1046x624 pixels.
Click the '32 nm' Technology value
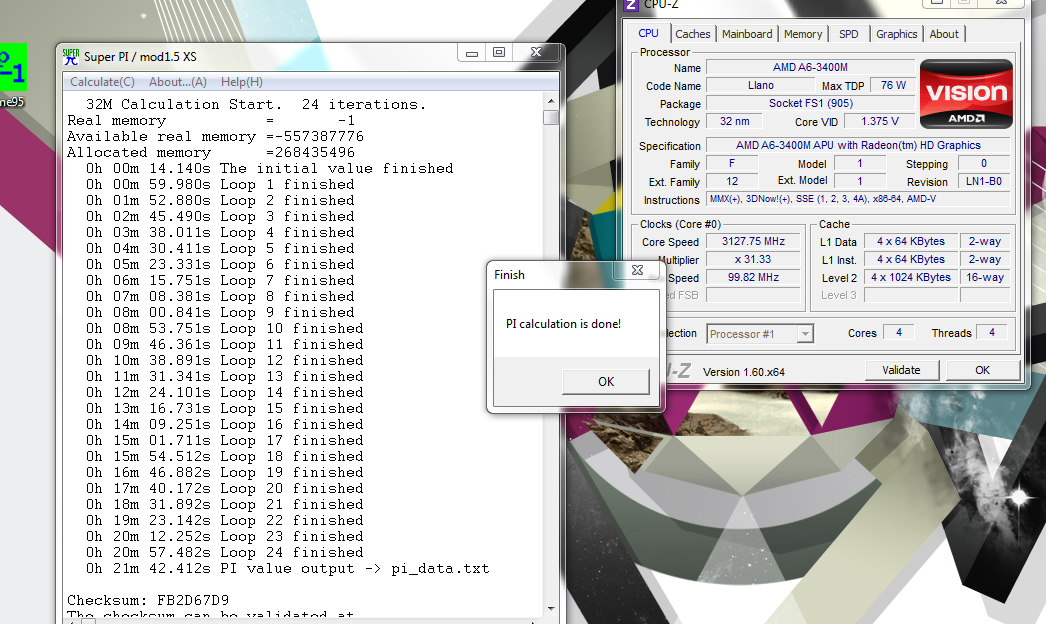click(x=734, y=121)
